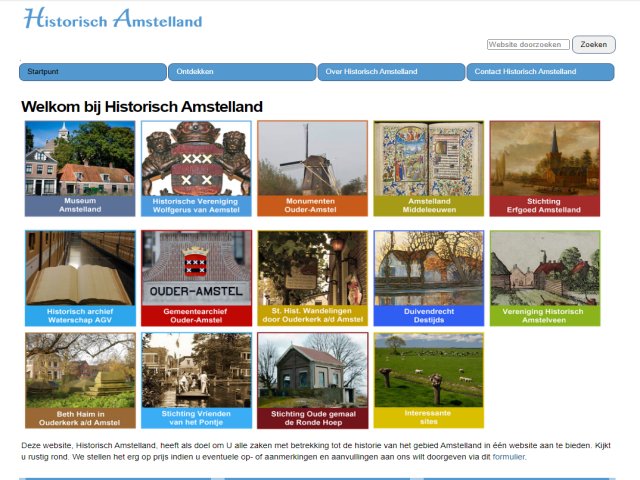
Task: Open the Gemeentearchief Ouder-Amstel tile
Action: [196, 278]
